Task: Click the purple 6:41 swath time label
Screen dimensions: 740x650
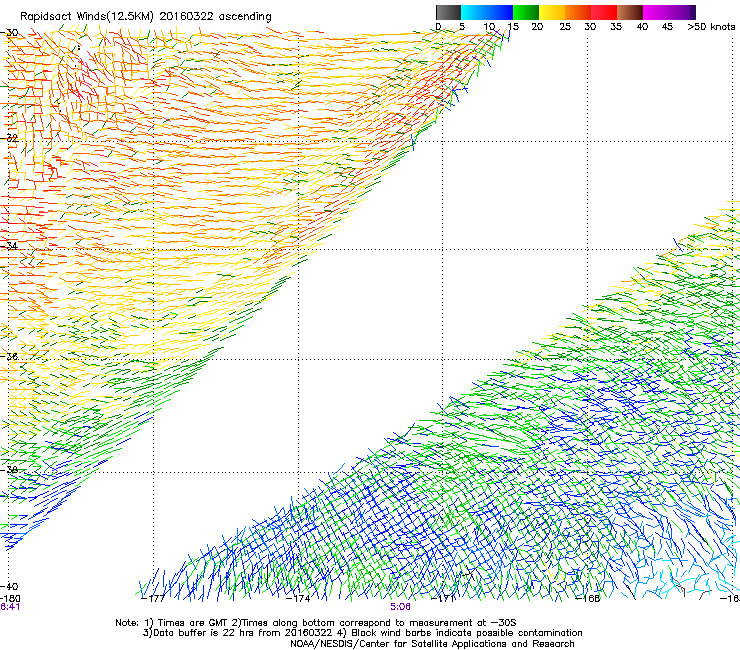Action: (x=10, y=607)
